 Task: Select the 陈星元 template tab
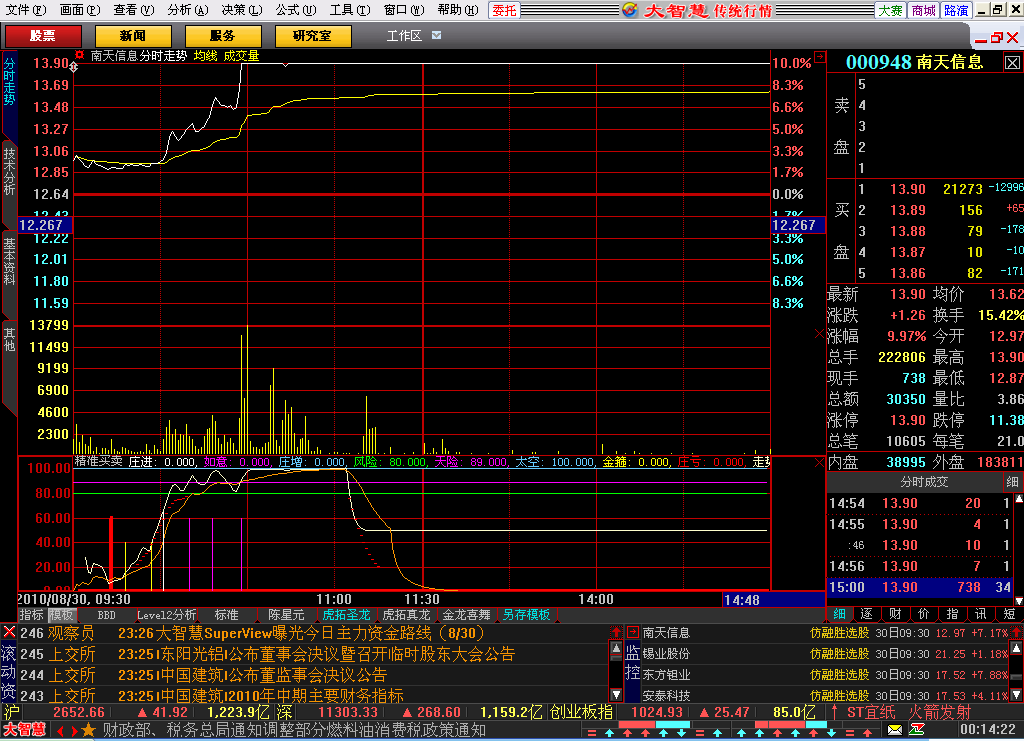286,615
